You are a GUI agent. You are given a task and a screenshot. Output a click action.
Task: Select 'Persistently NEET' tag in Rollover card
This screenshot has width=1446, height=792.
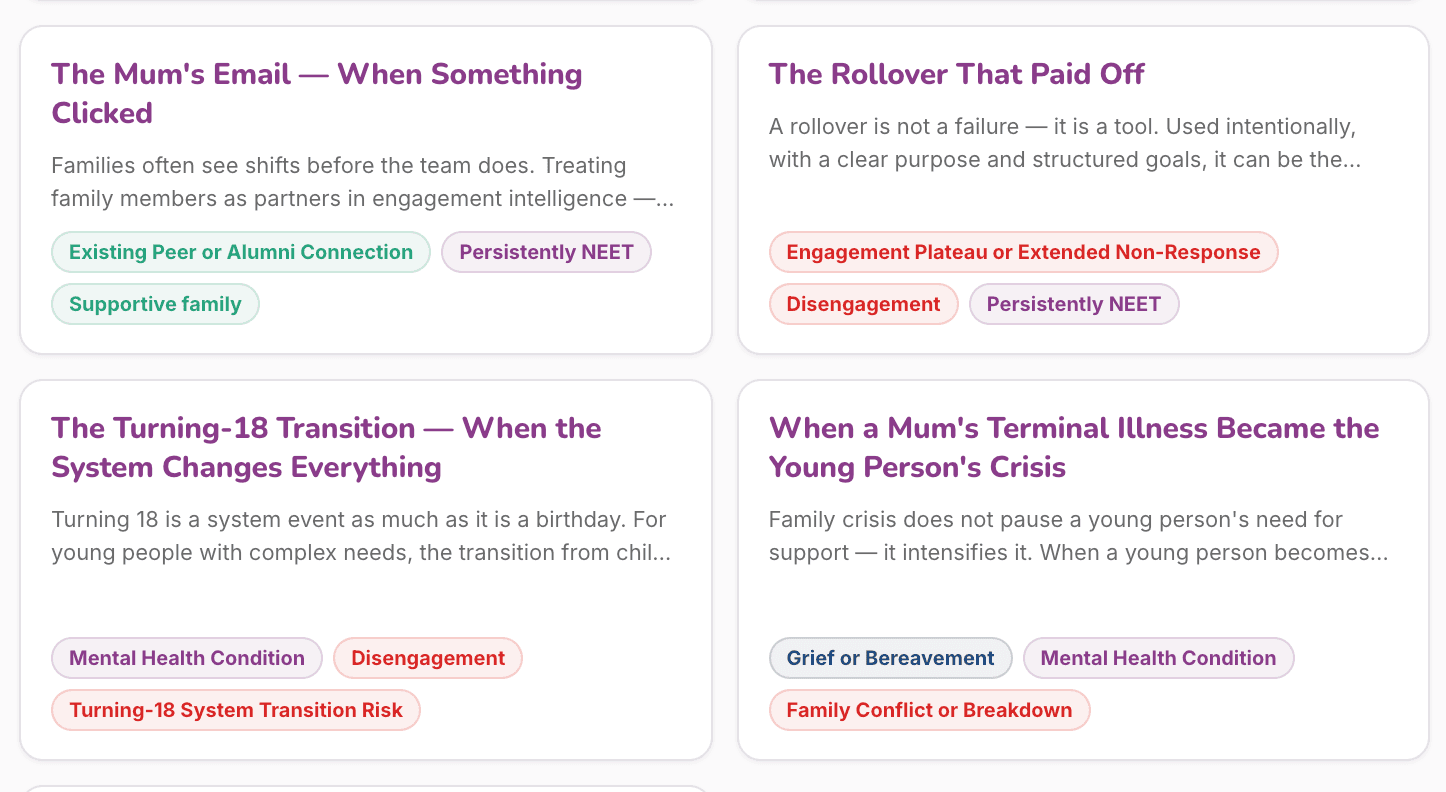pos(1074,304)
